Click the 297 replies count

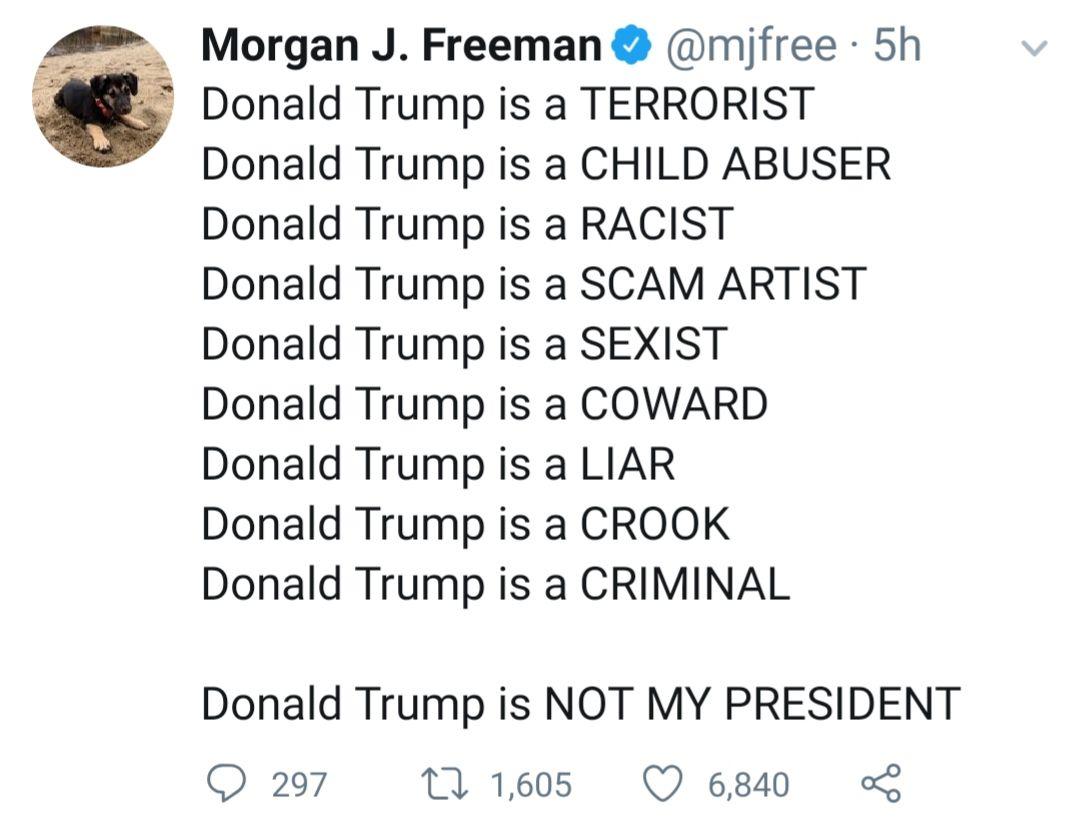pyautogui.click(x=299, y=784)
